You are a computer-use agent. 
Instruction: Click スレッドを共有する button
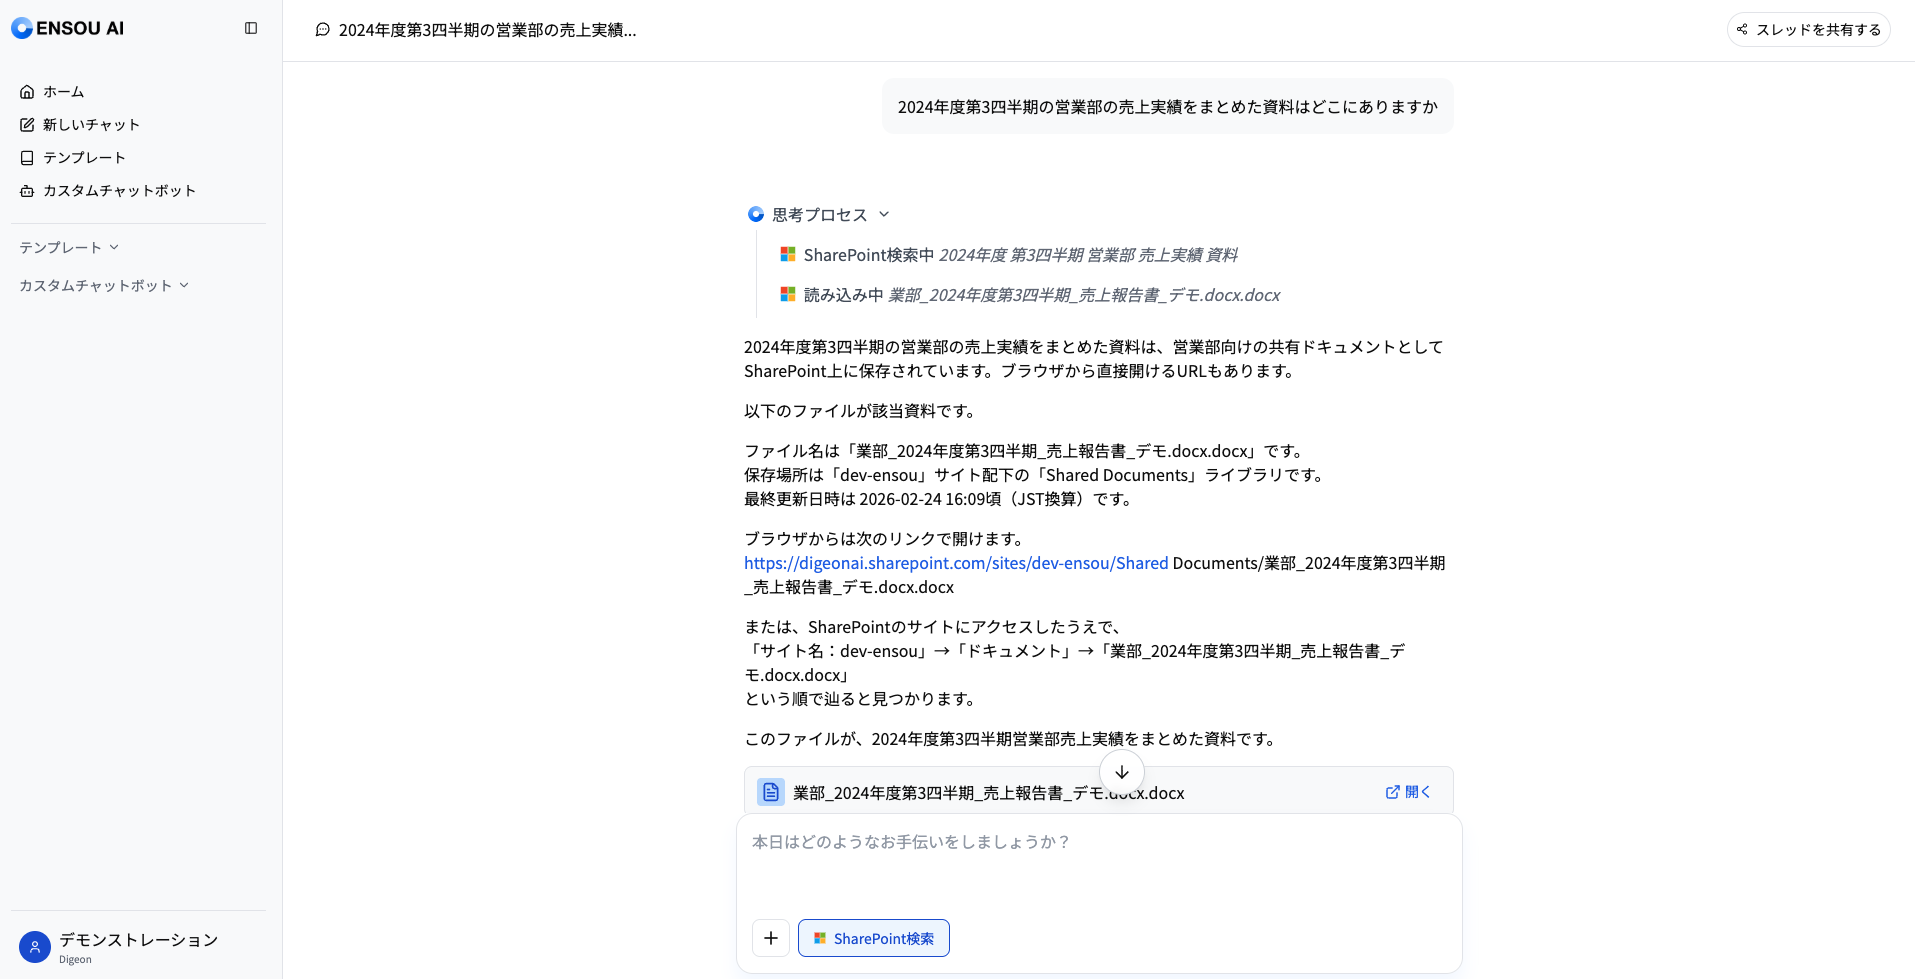[1808, 29]
